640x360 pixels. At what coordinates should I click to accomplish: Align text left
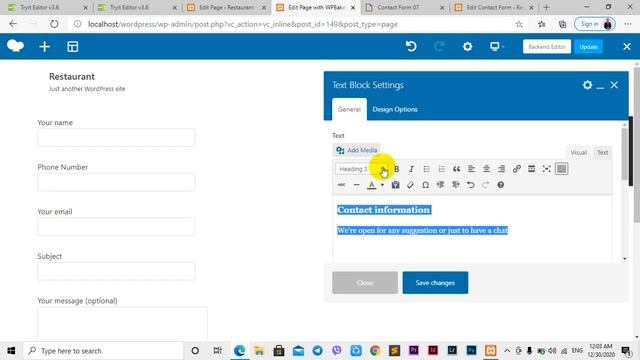pos(471,169)
